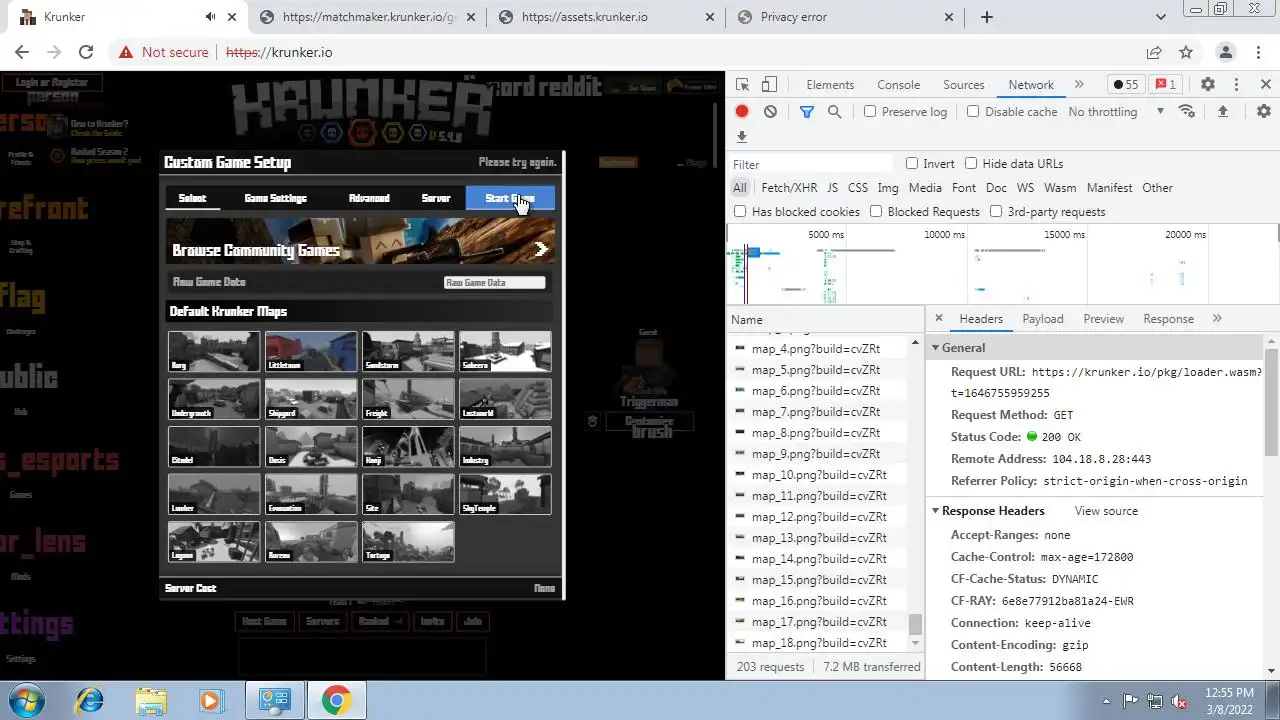Export HAR file with download arrow
1280x720 pixels.
click(742, 137)
